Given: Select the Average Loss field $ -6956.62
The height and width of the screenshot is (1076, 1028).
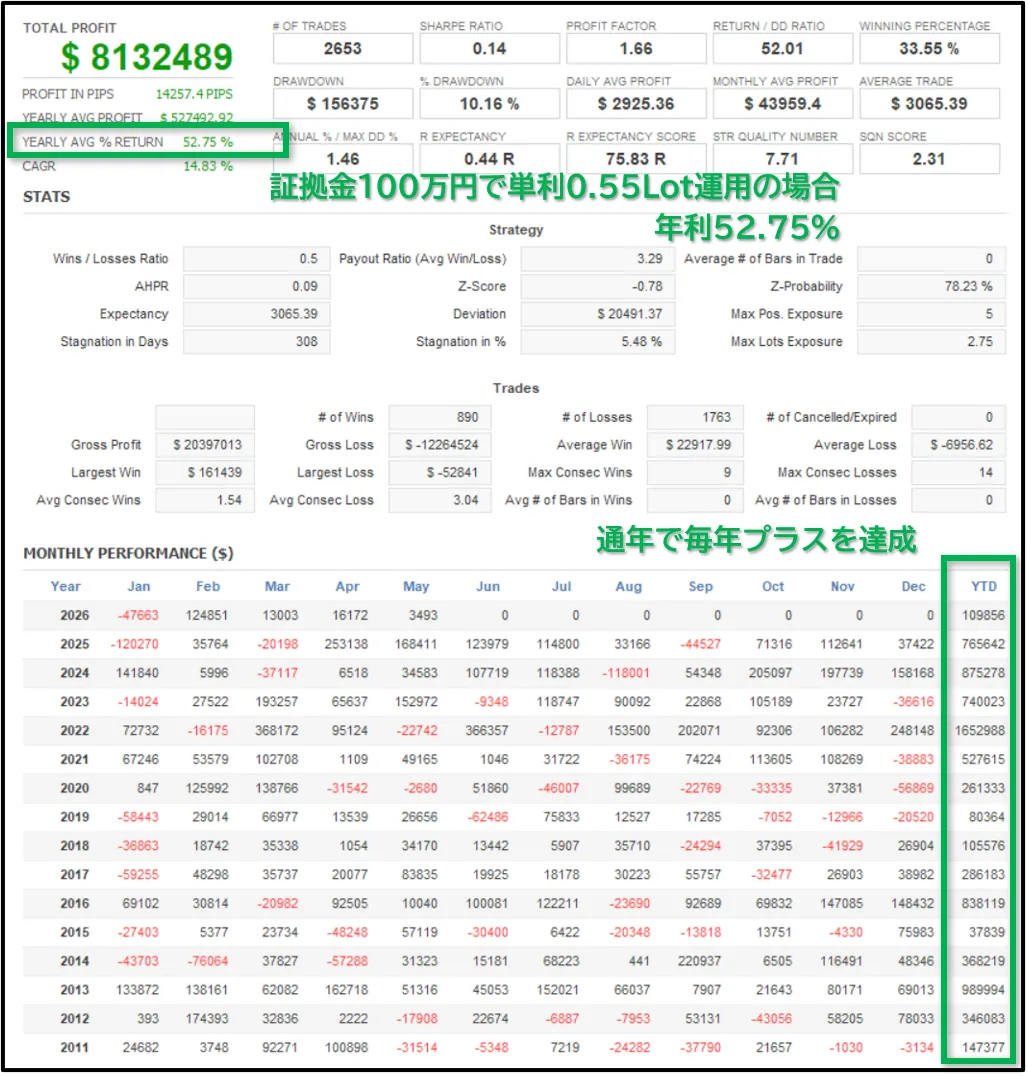Looking at the screenshot, I should click(959, 445).
